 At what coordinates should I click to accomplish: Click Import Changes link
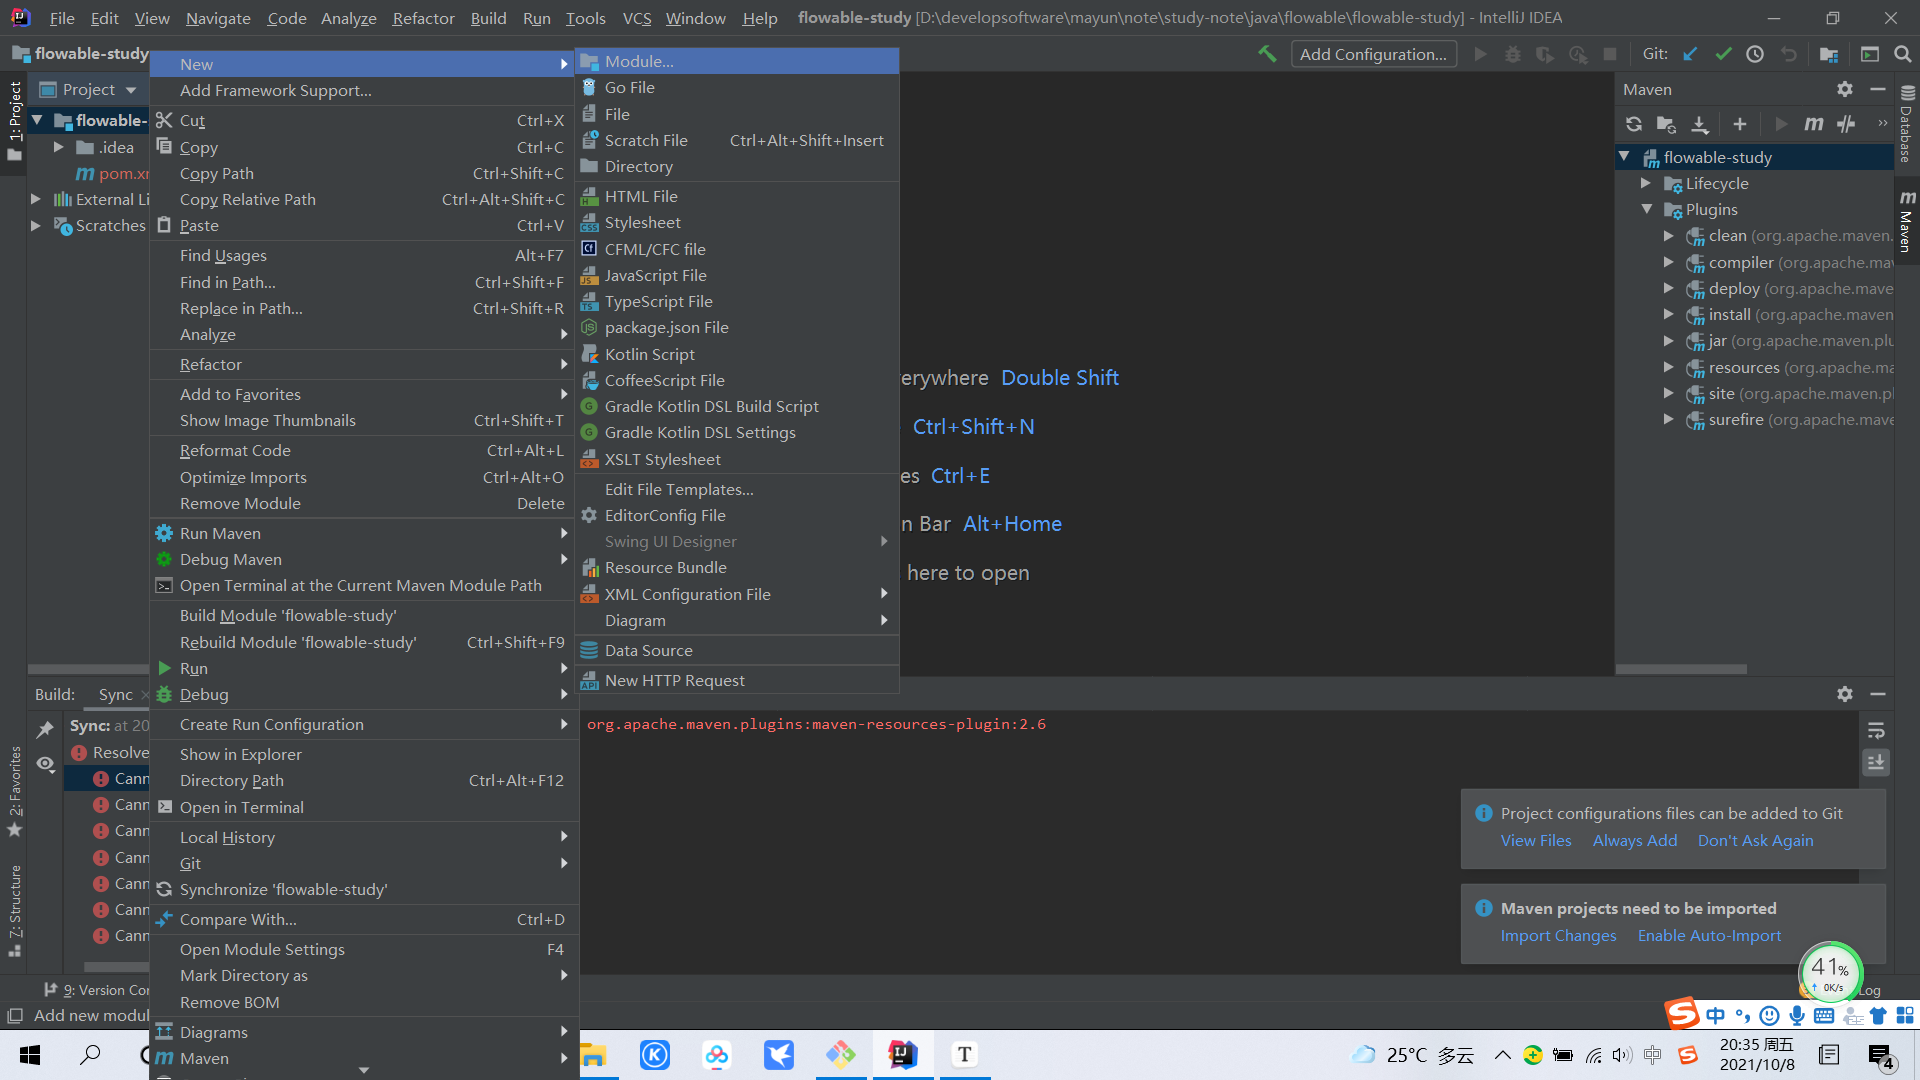point(1557,935)
